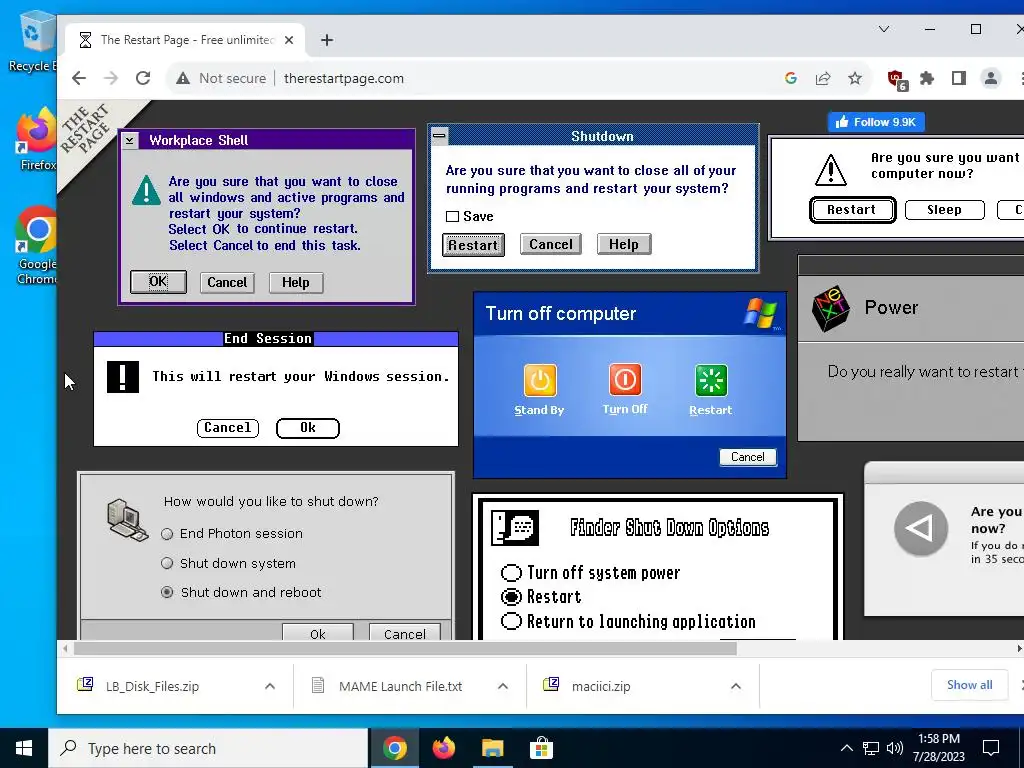Screen dimensions: 1024x768
Task: Open the Chrome tab search chevron
Action: tap(884, 29)
